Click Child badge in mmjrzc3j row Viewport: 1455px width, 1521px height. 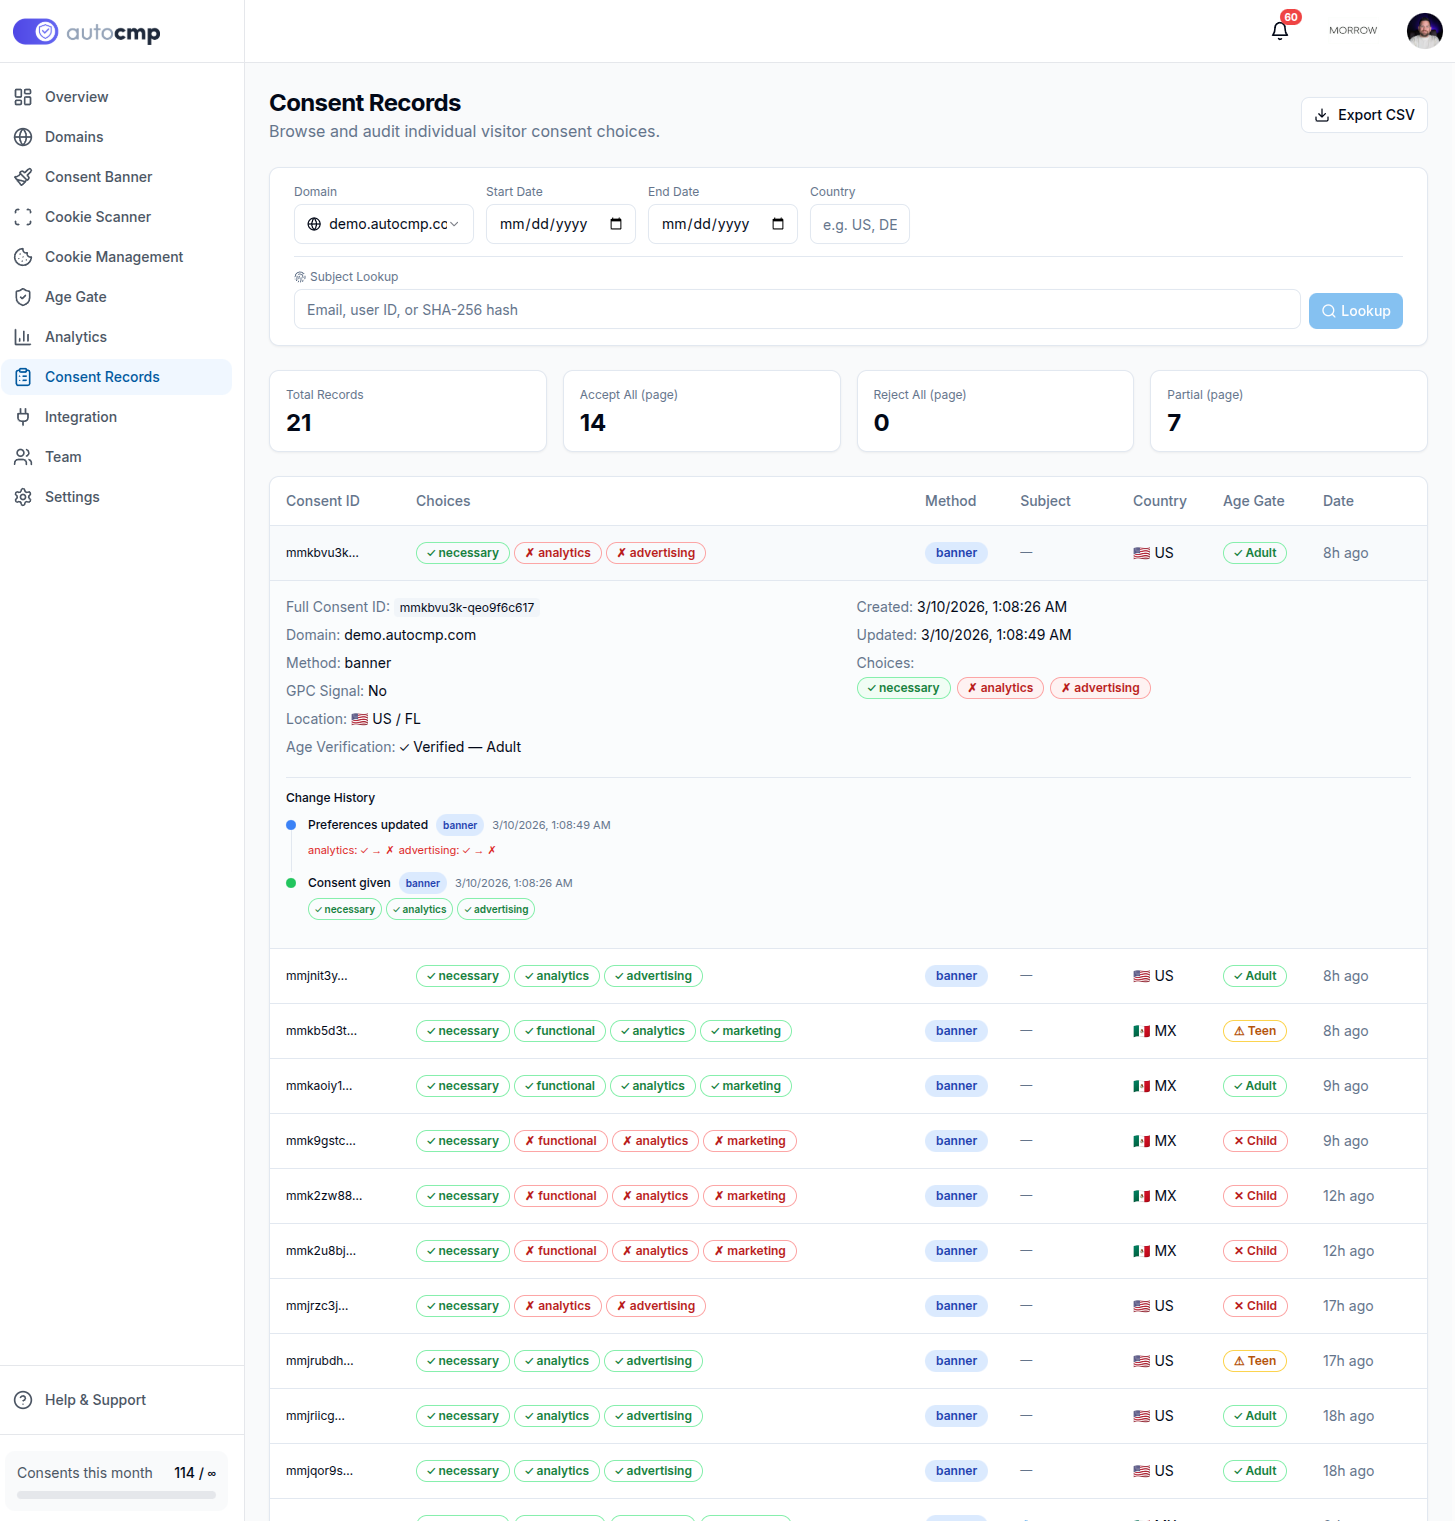click(1255, 1306)
